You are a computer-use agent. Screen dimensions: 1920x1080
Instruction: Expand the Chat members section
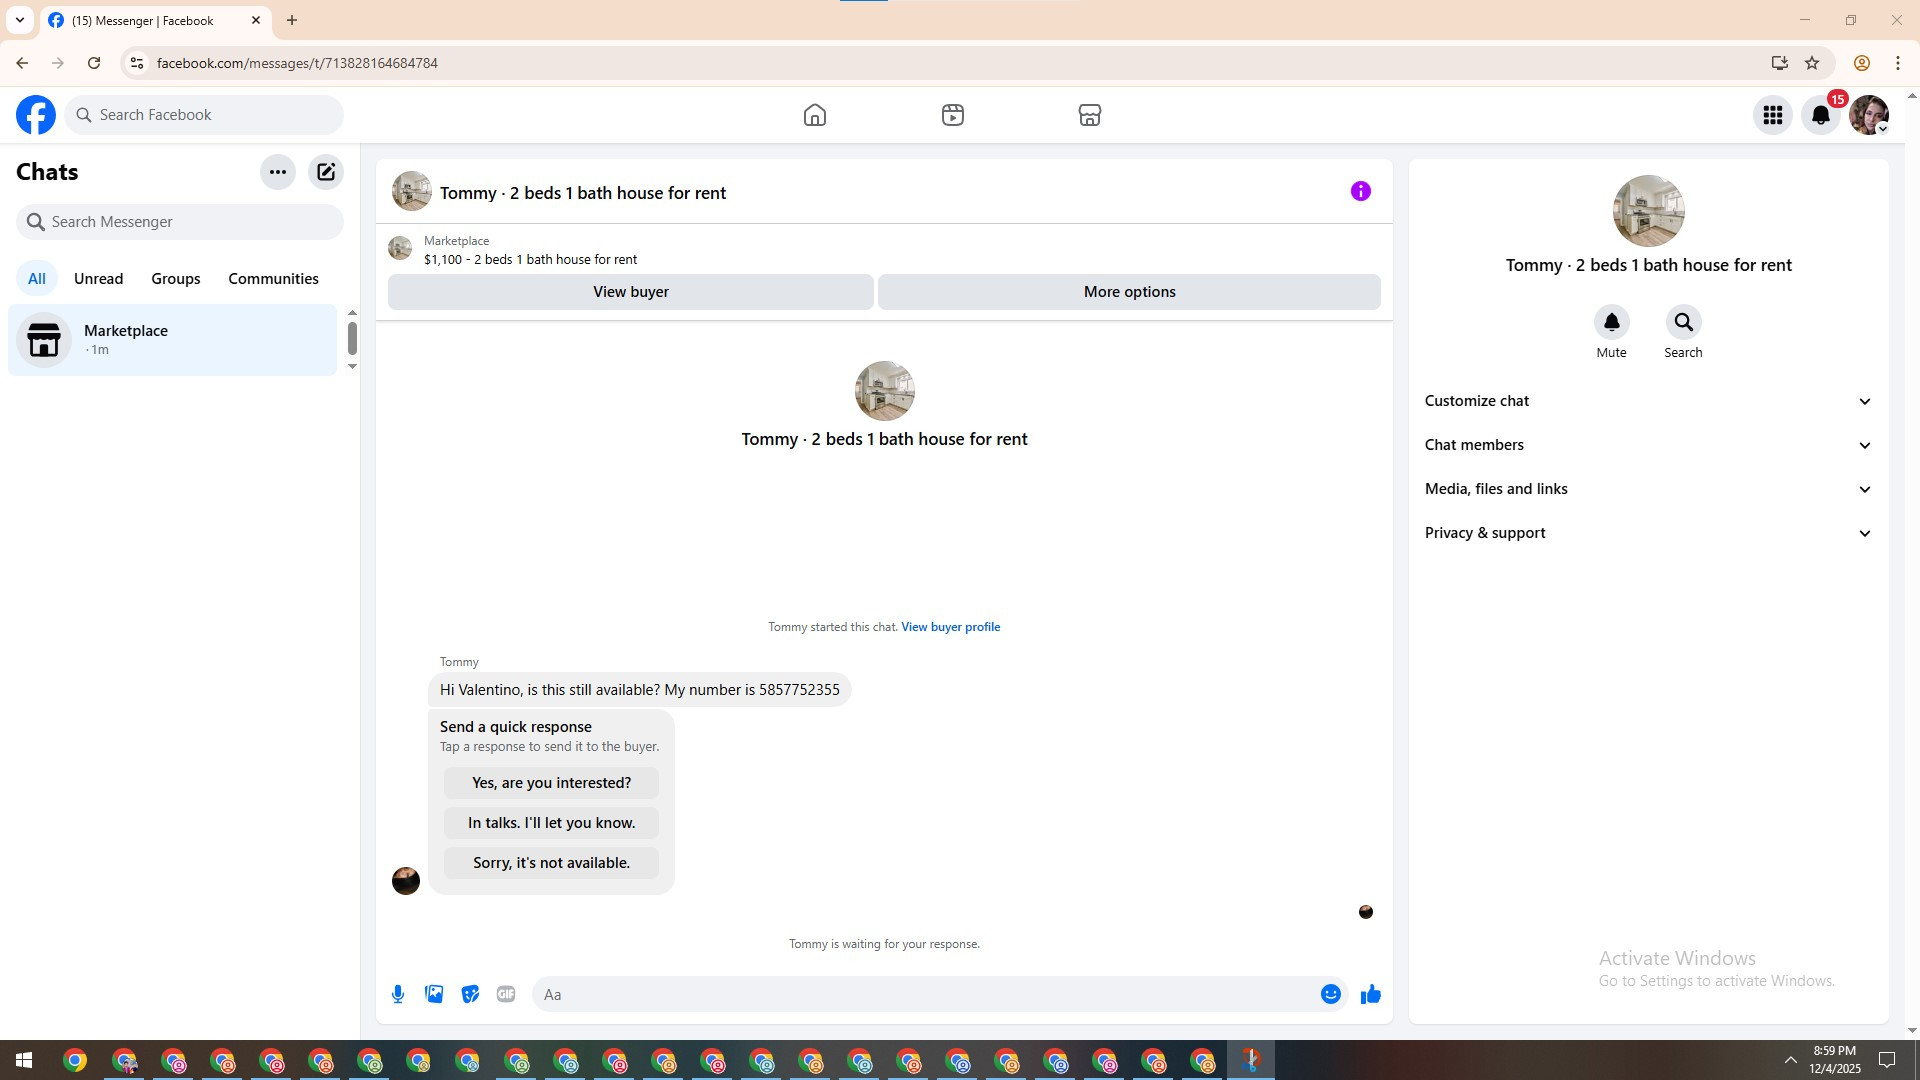pyautogui.click(x=1647, y=445)
